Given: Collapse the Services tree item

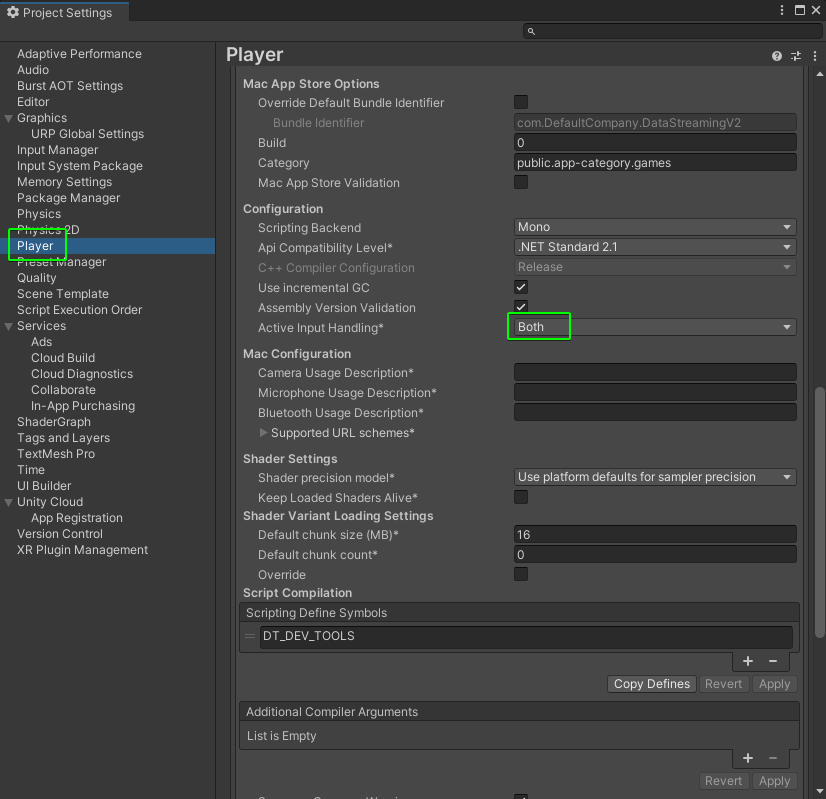Looking at the screenshot, I should [x=10, y=325].
